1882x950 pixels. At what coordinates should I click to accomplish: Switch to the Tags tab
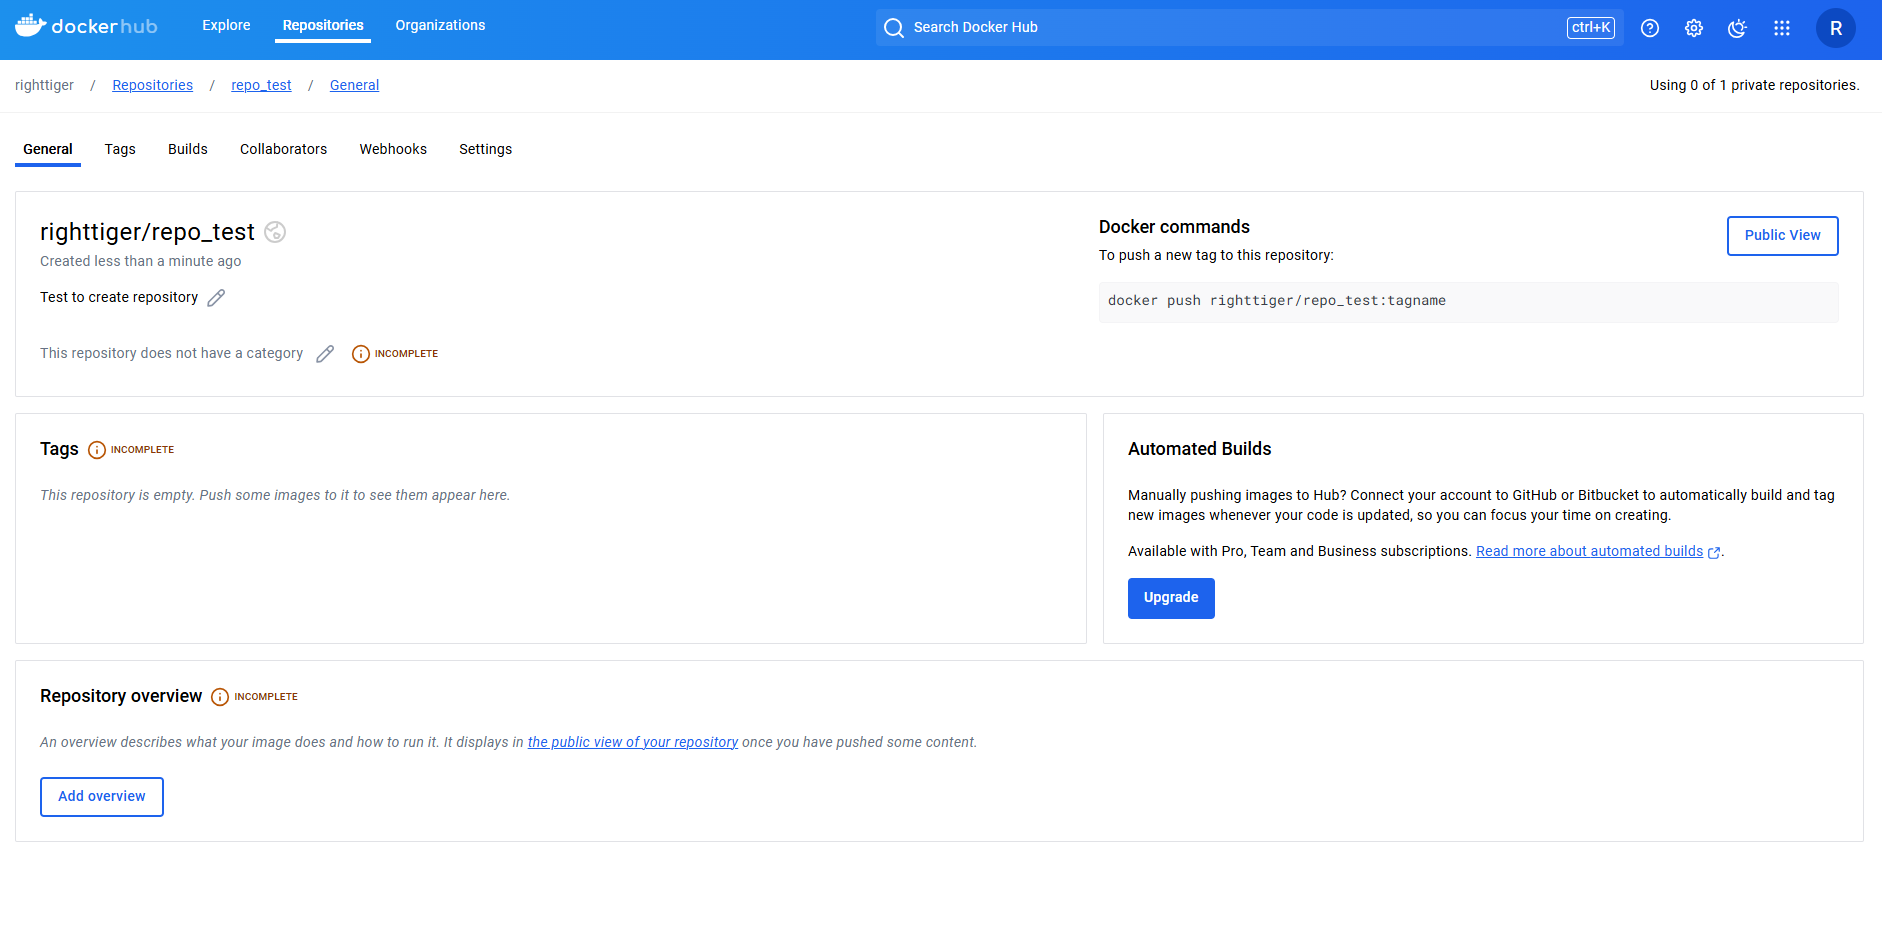point(120,149)
